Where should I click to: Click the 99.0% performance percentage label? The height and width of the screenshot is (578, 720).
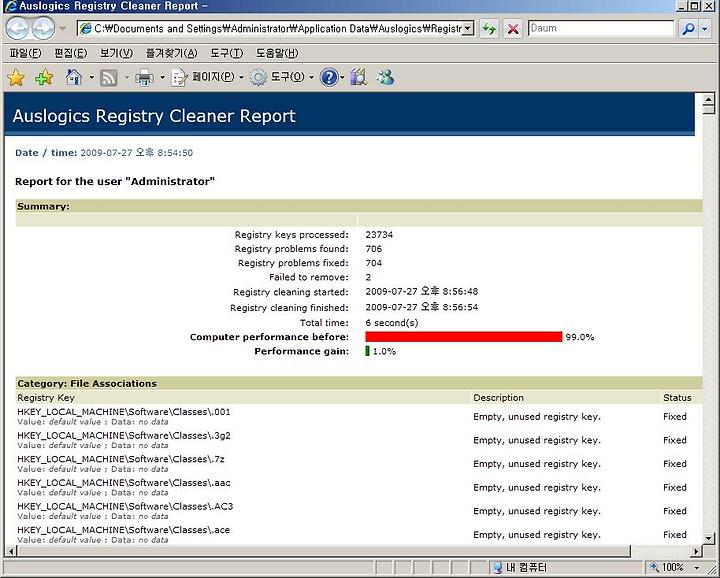[579, 337]
